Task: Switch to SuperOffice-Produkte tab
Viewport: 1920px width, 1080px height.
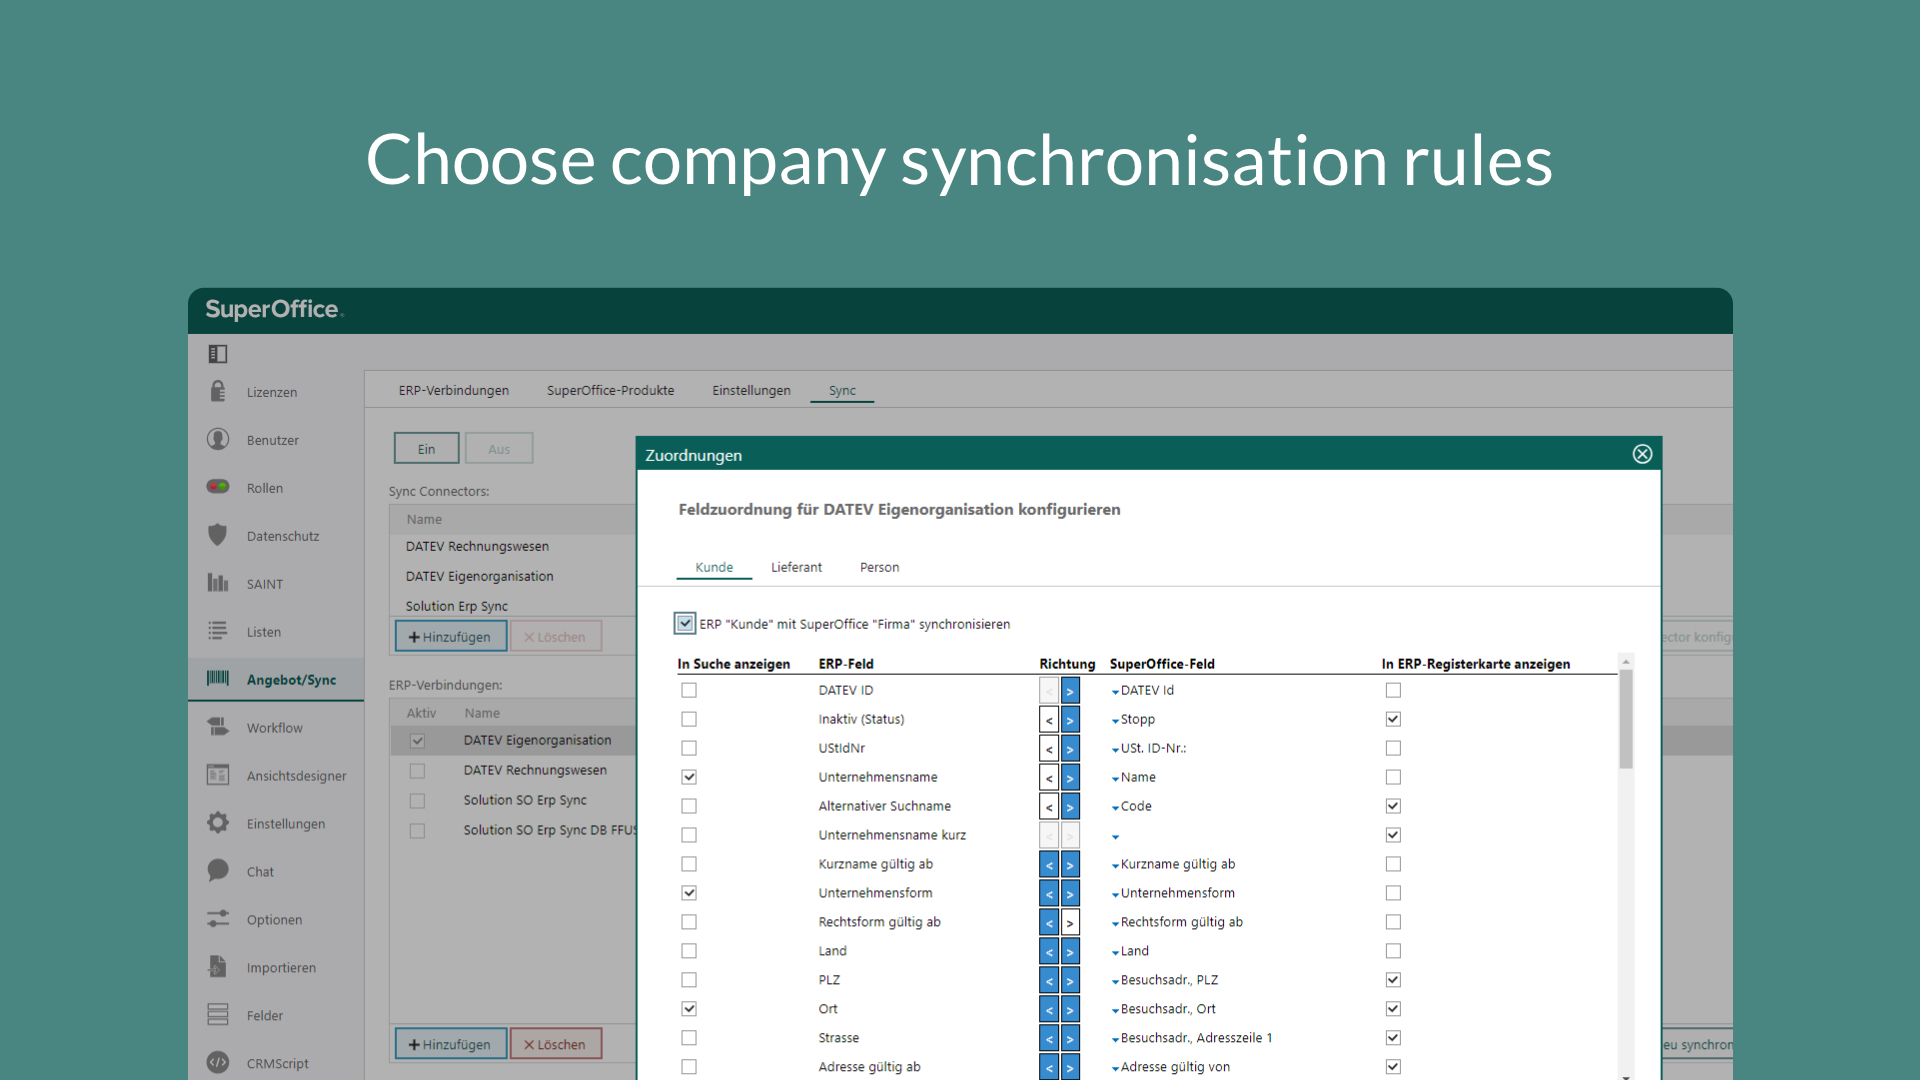Action: pos(610,391)
